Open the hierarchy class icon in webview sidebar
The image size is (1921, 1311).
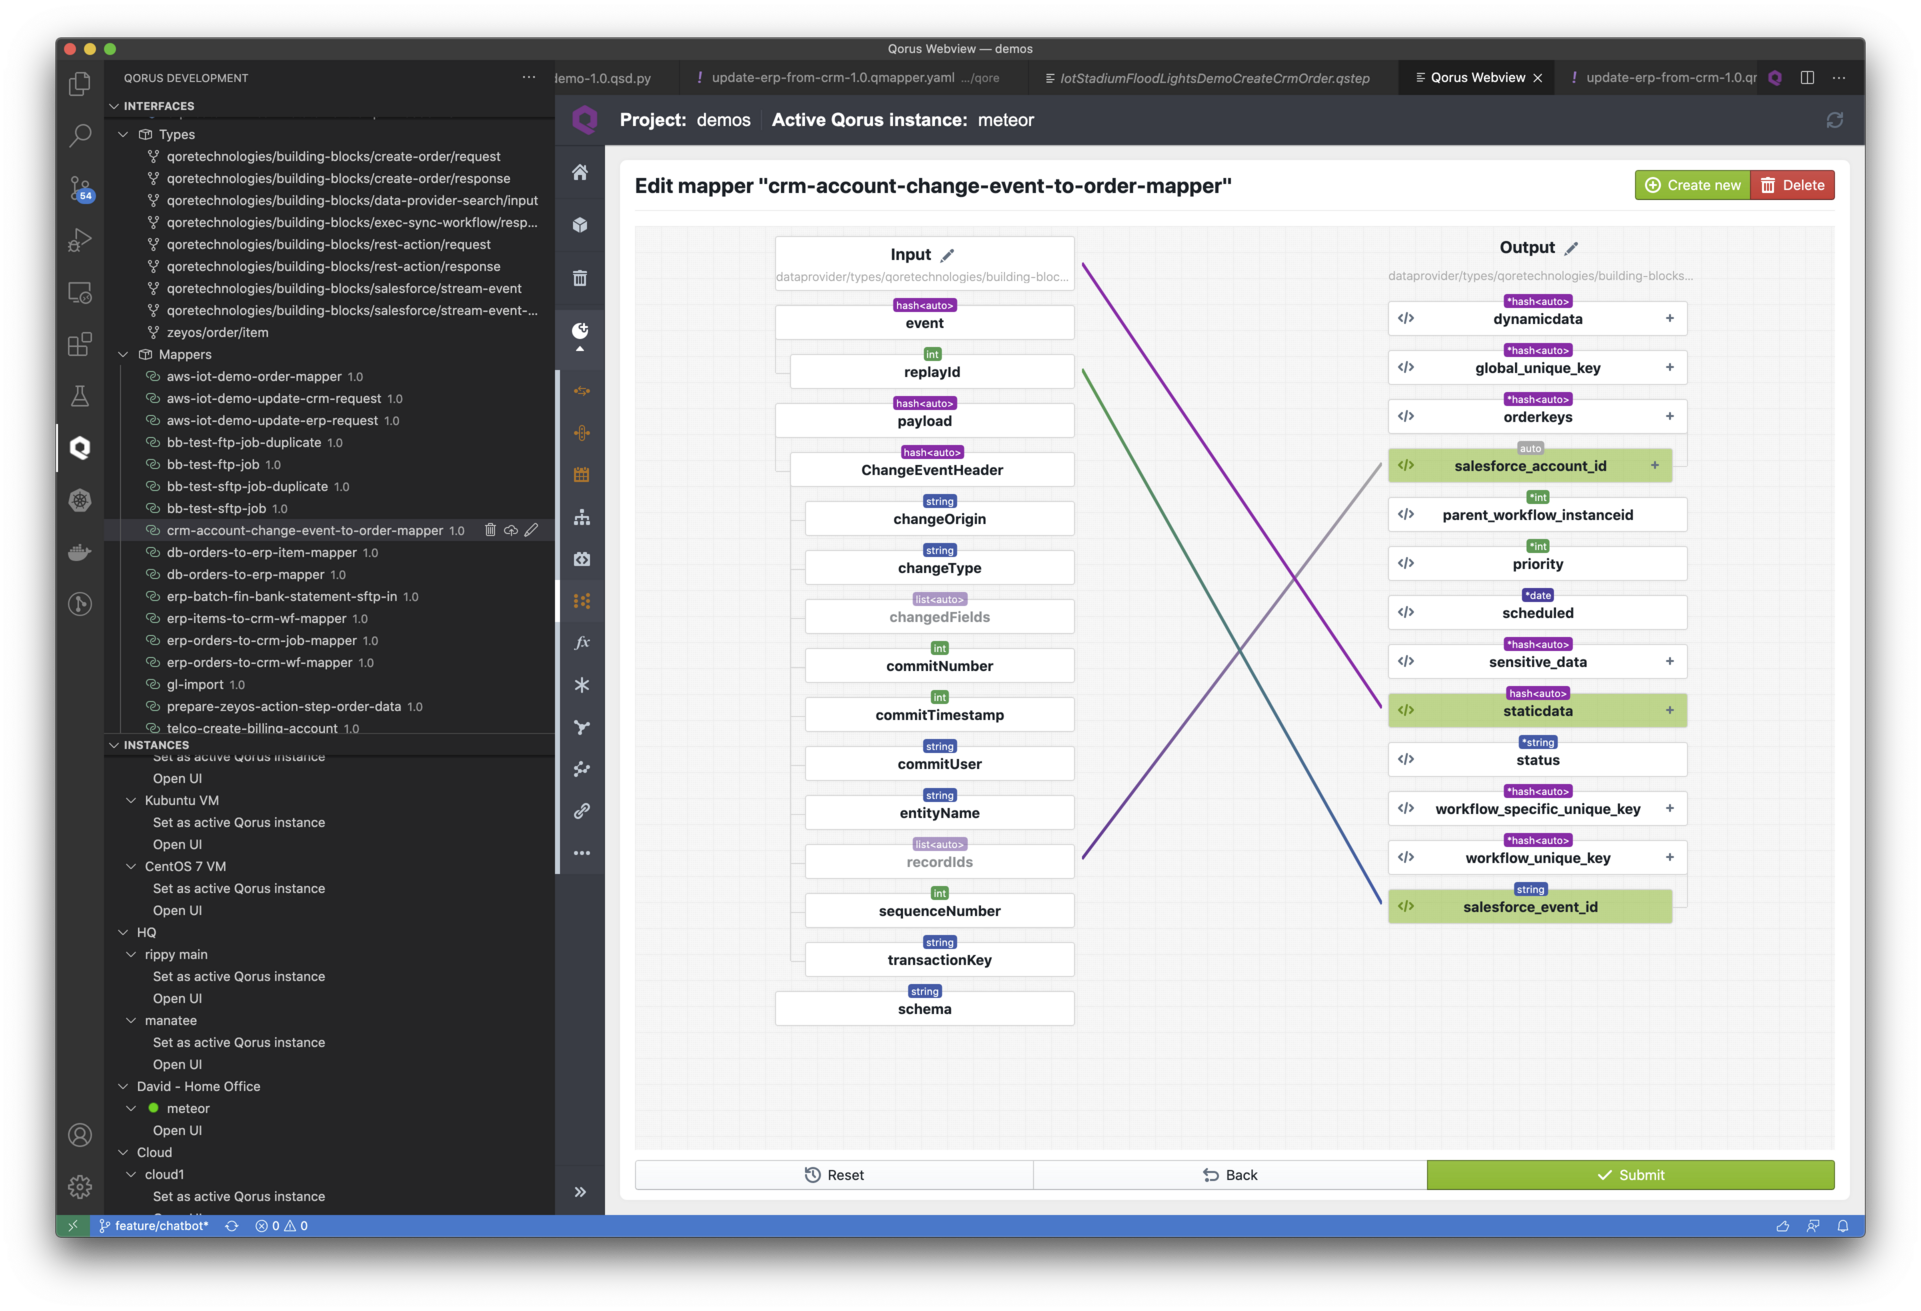[581, 517]
